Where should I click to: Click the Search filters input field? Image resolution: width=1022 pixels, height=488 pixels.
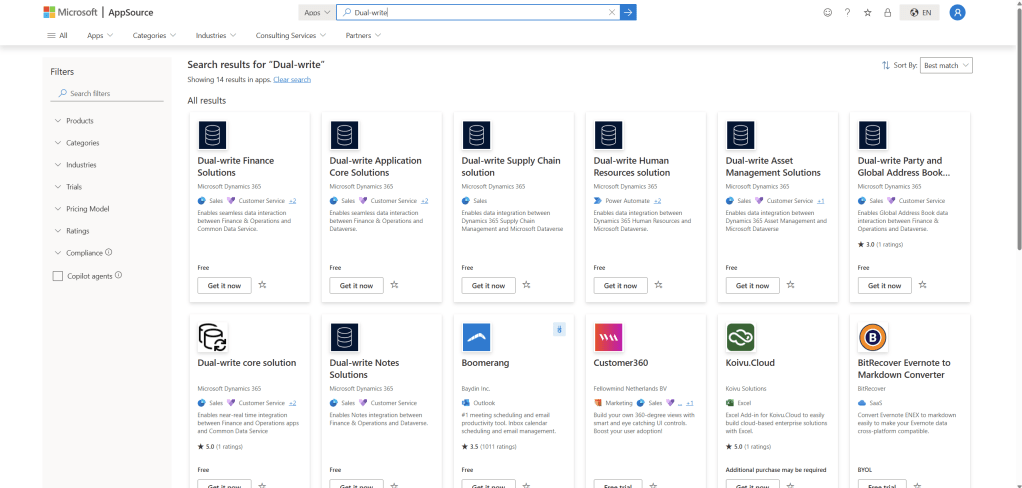pos(110,93)
